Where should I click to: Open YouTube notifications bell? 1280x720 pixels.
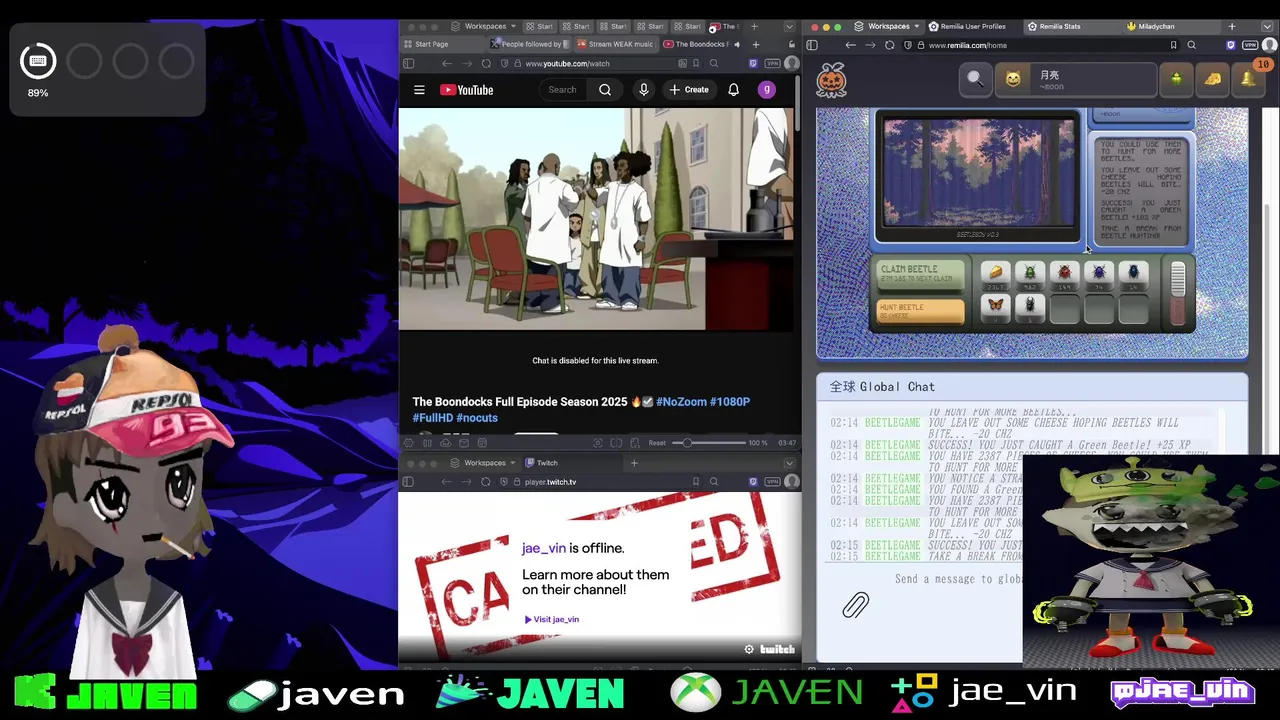(733, 90)
